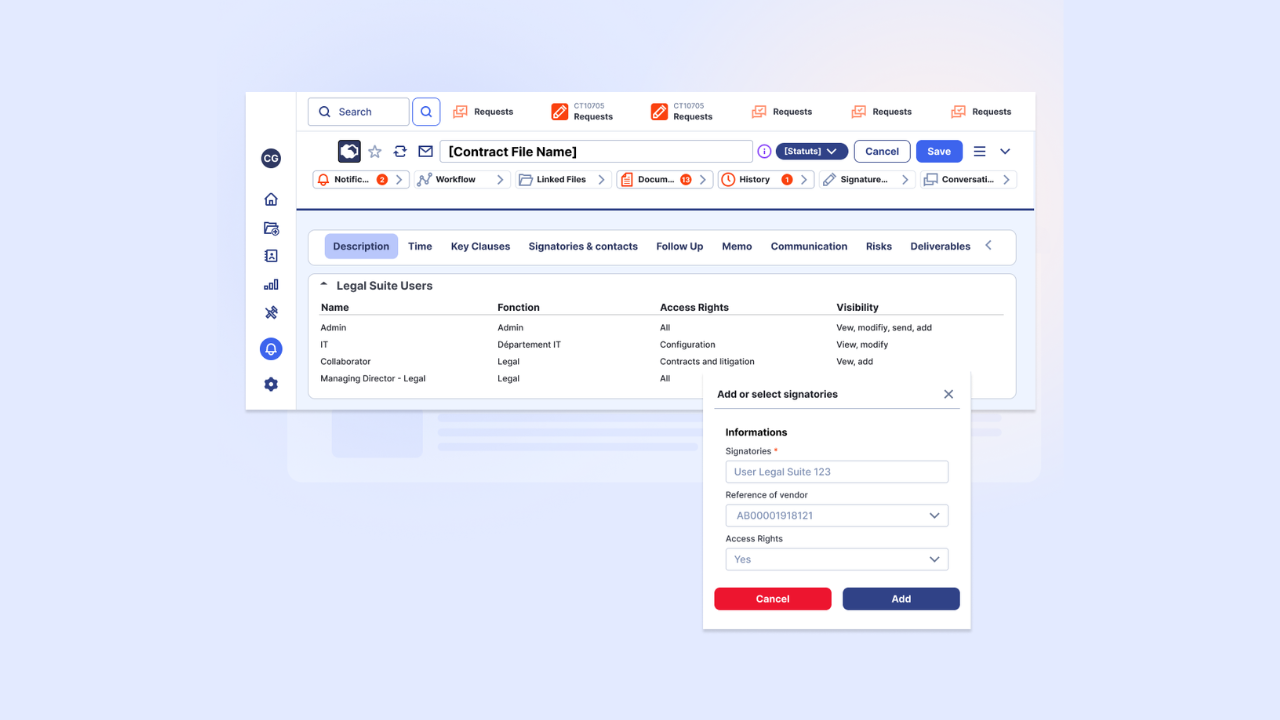This screenshot has width=1280, height=720.
Task: Open the [Statuts] dropdown
Action: 812,151
